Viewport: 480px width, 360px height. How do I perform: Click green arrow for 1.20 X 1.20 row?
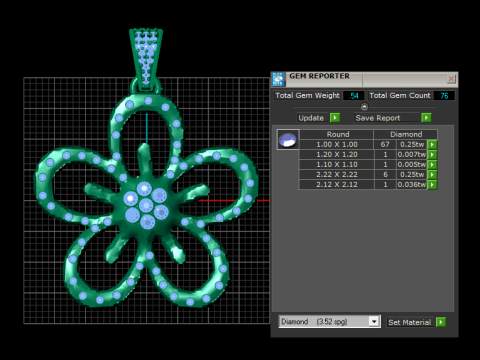pos(432,155)
